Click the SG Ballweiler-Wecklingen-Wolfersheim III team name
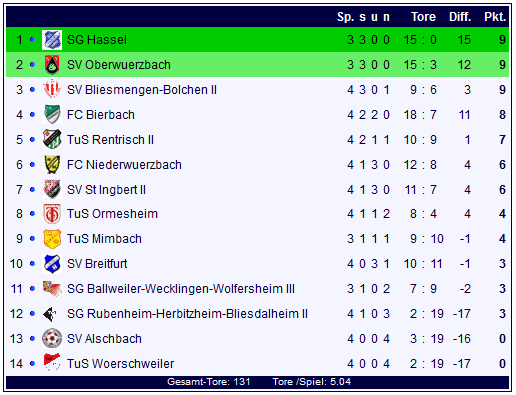The image size is (516, 395). pyautogui.click(x=181, y=289)
